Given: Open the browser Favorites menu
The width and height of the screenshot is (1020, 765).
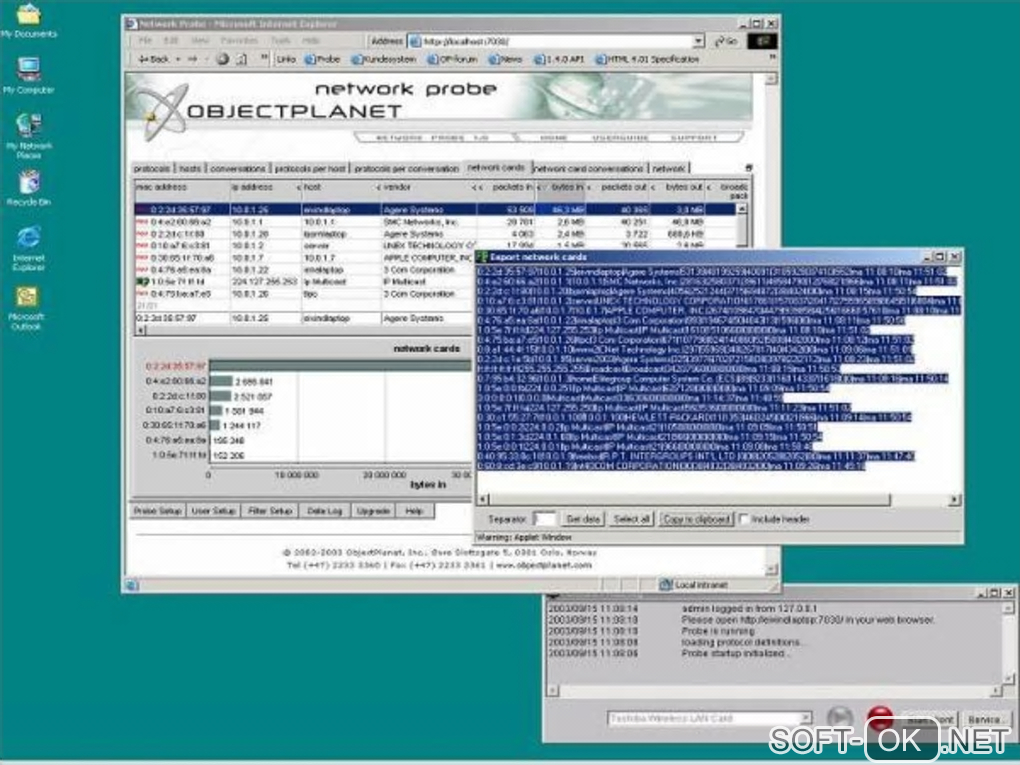Looking at the screenshot, I should [x=239, y=41].
